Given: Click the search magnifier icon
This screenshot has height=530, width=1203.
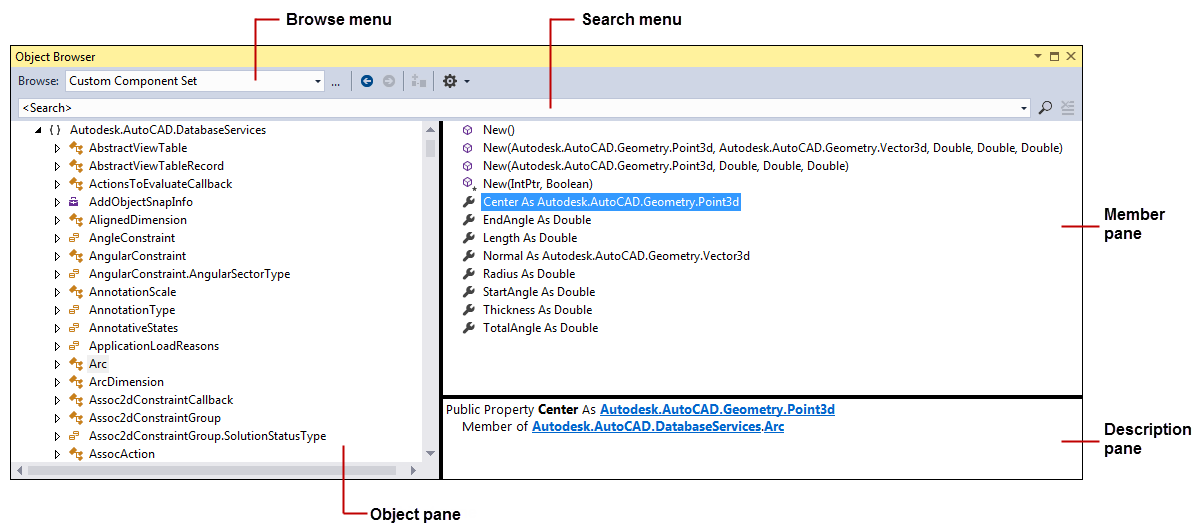Looking at the screenshot, I should [x=1045, y=107].
